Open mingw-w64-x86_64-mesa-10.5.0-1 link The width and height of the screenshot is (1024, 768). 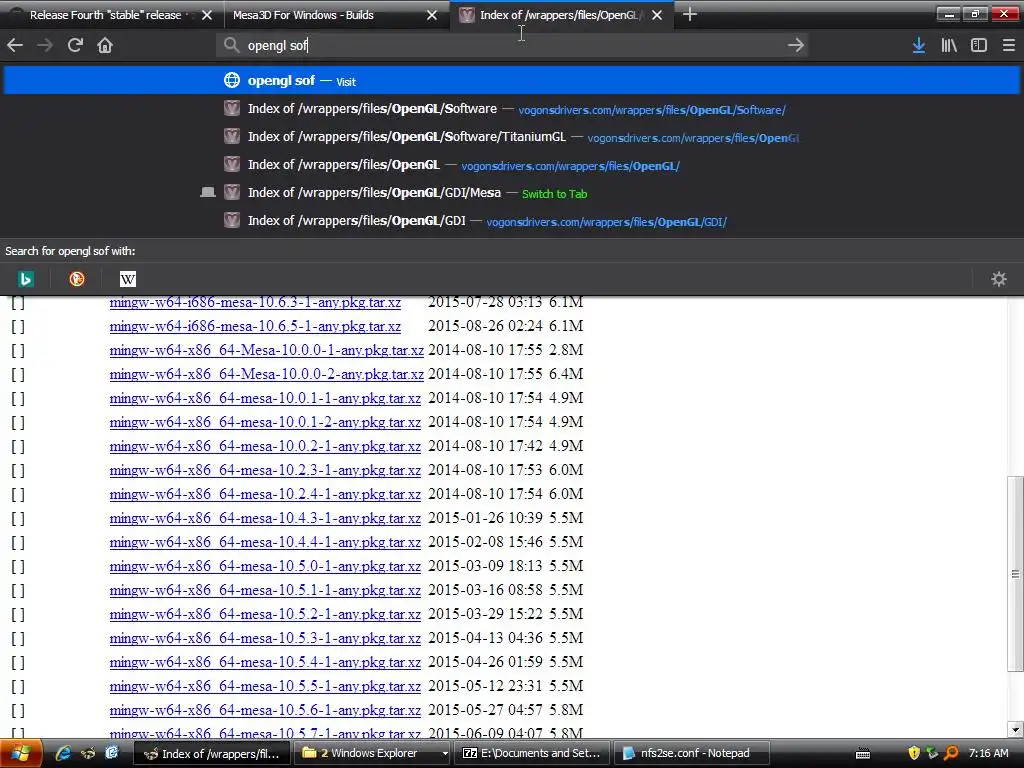pyautogui.click(x=265, y=566)
